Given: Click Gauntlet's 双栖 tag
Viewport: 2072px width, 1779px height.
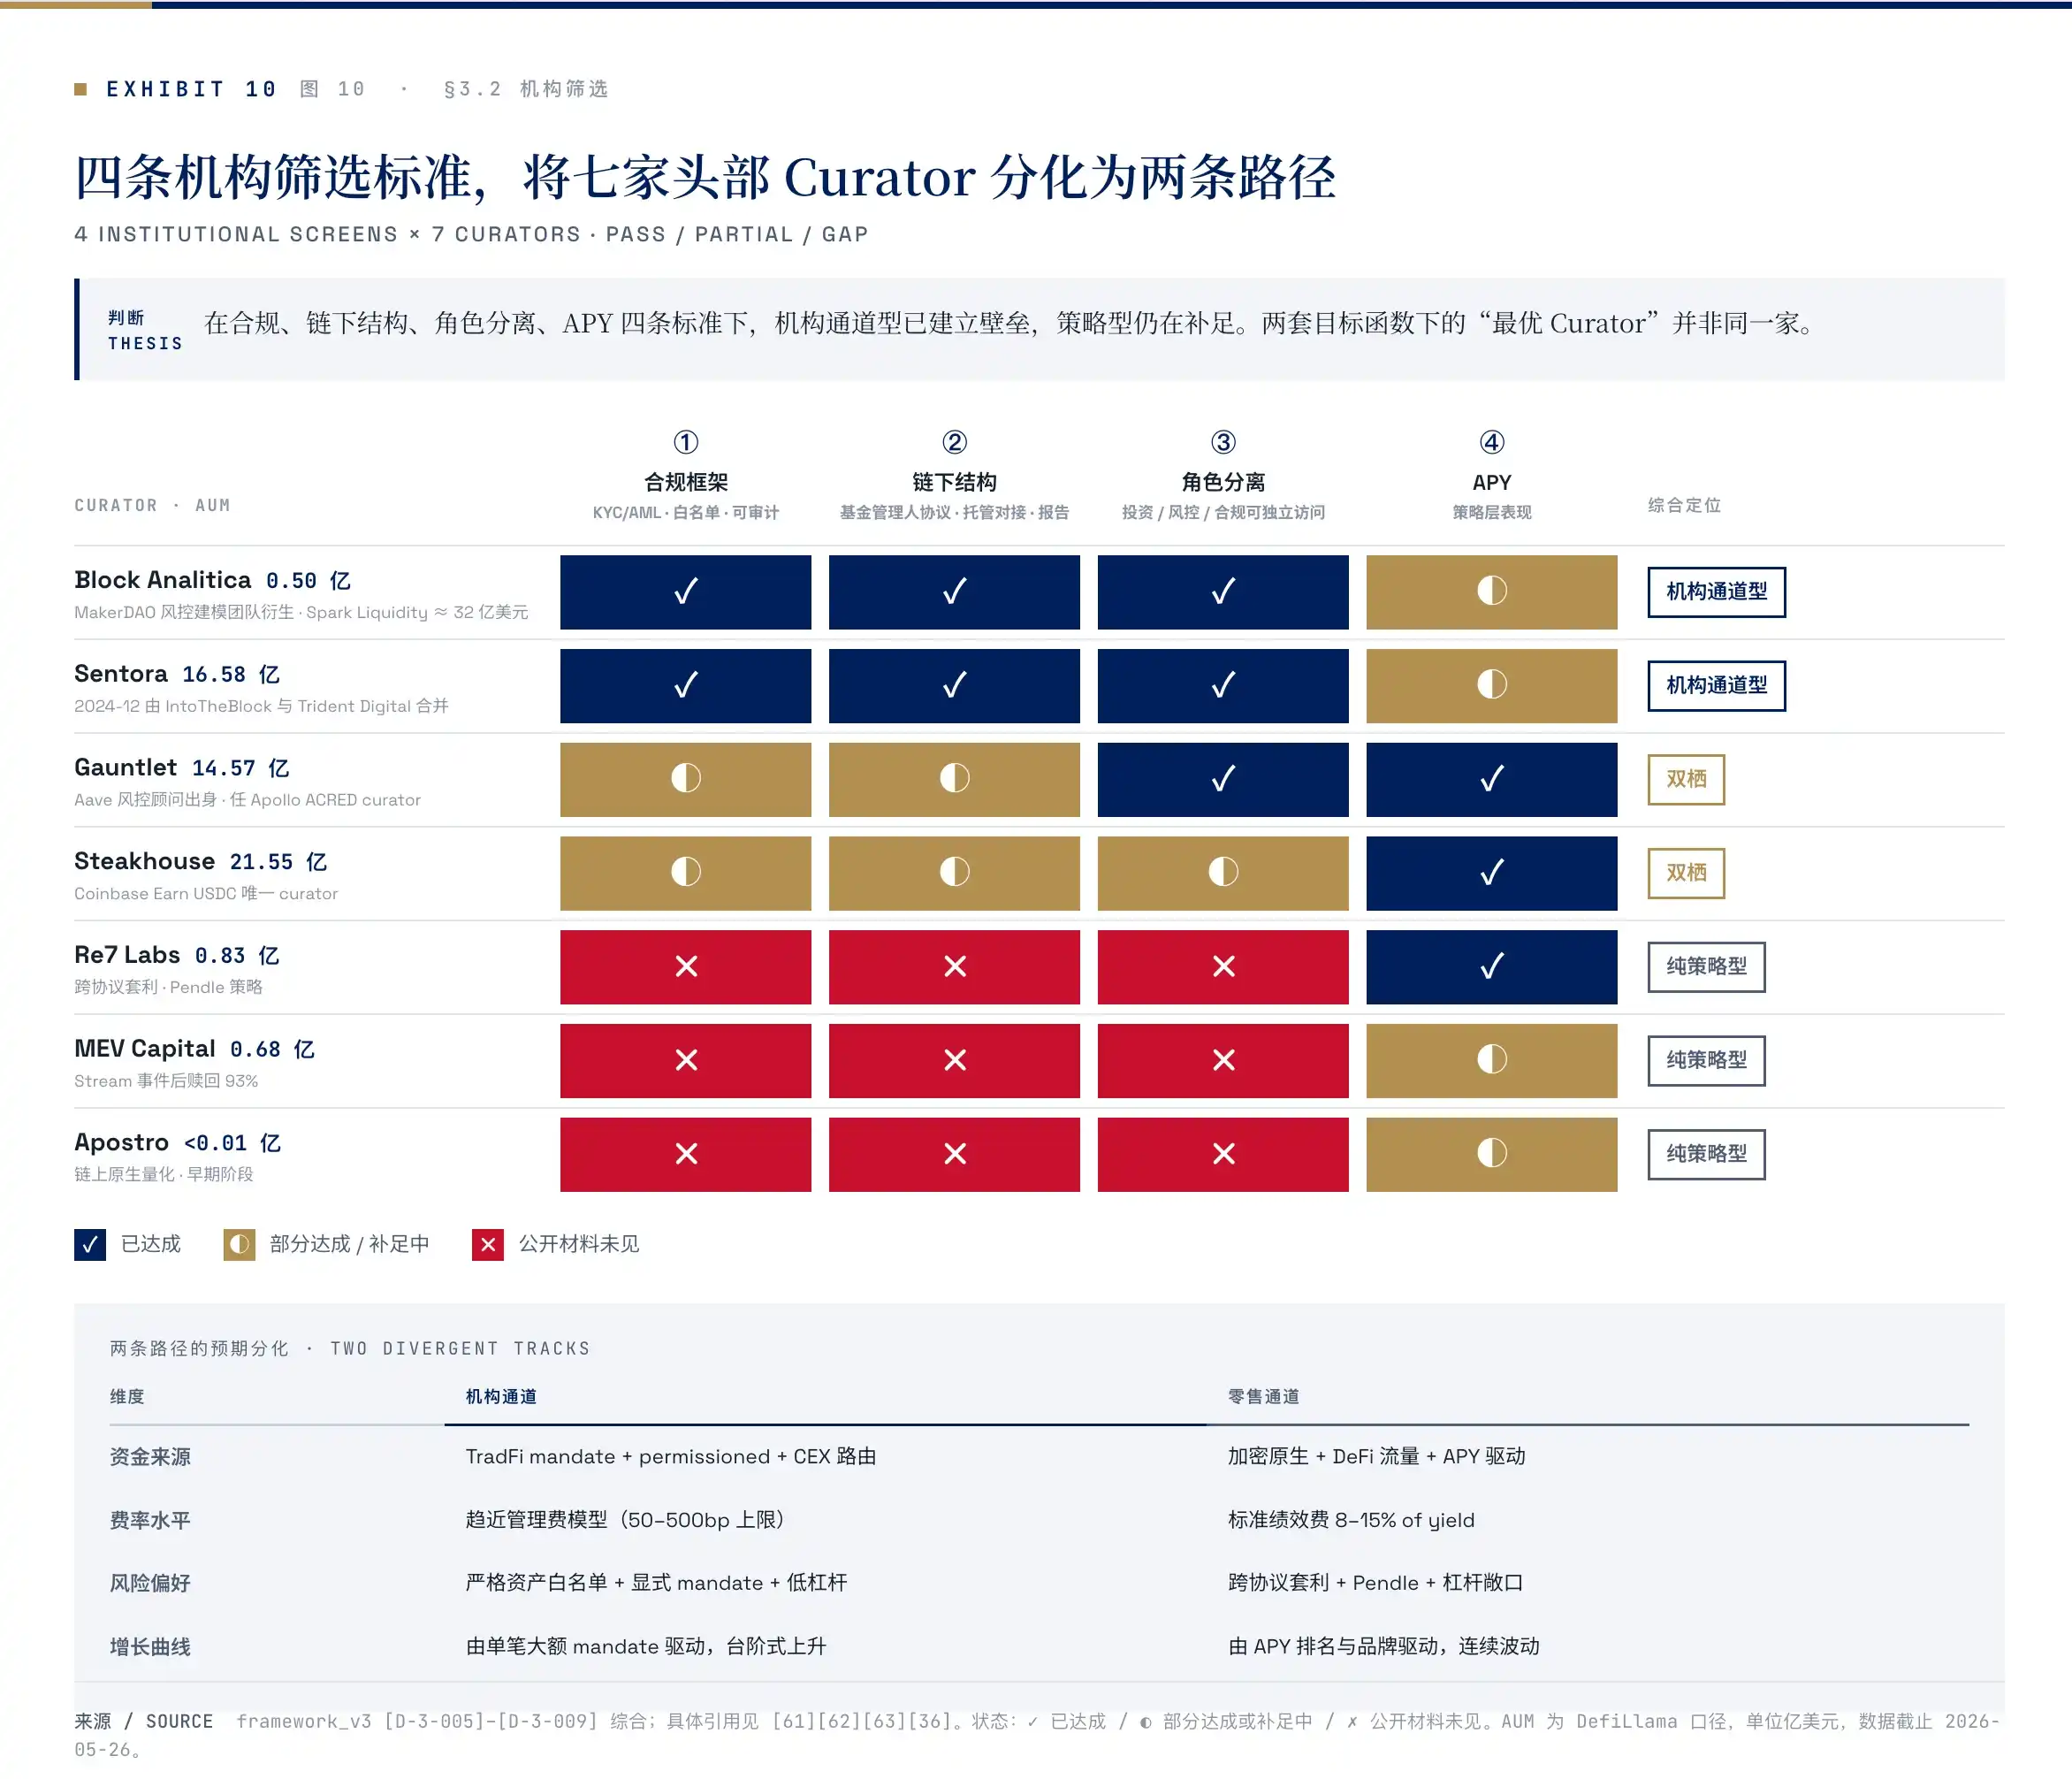Looking at the screenshot, I should (x=1686, y=779).
